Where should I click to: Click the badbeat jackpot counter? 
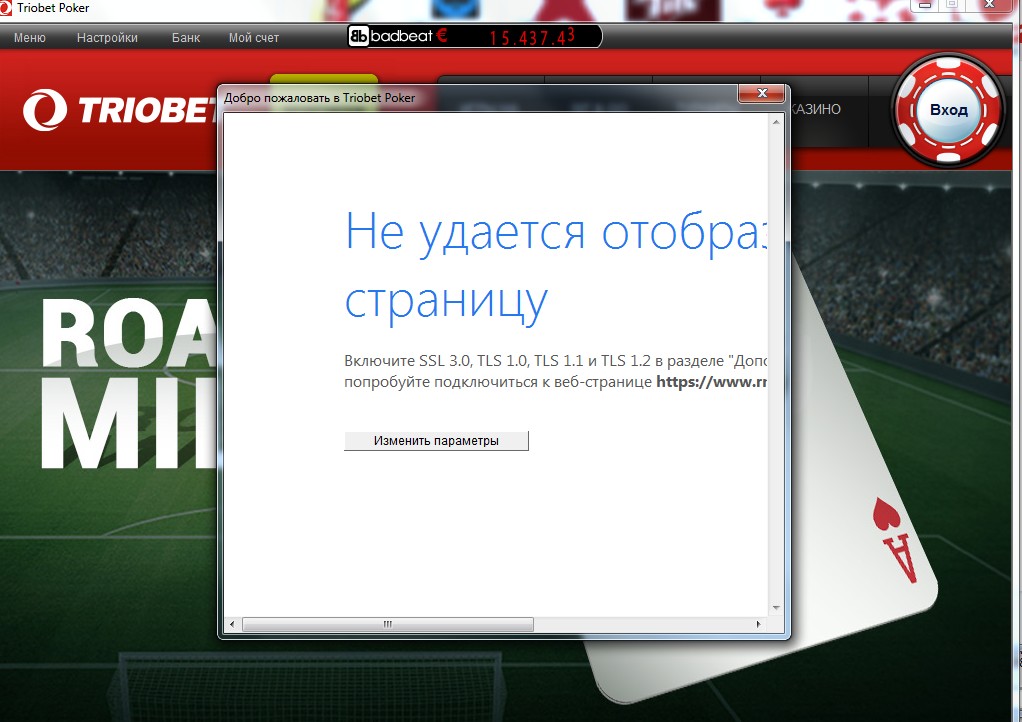(474, 36)
